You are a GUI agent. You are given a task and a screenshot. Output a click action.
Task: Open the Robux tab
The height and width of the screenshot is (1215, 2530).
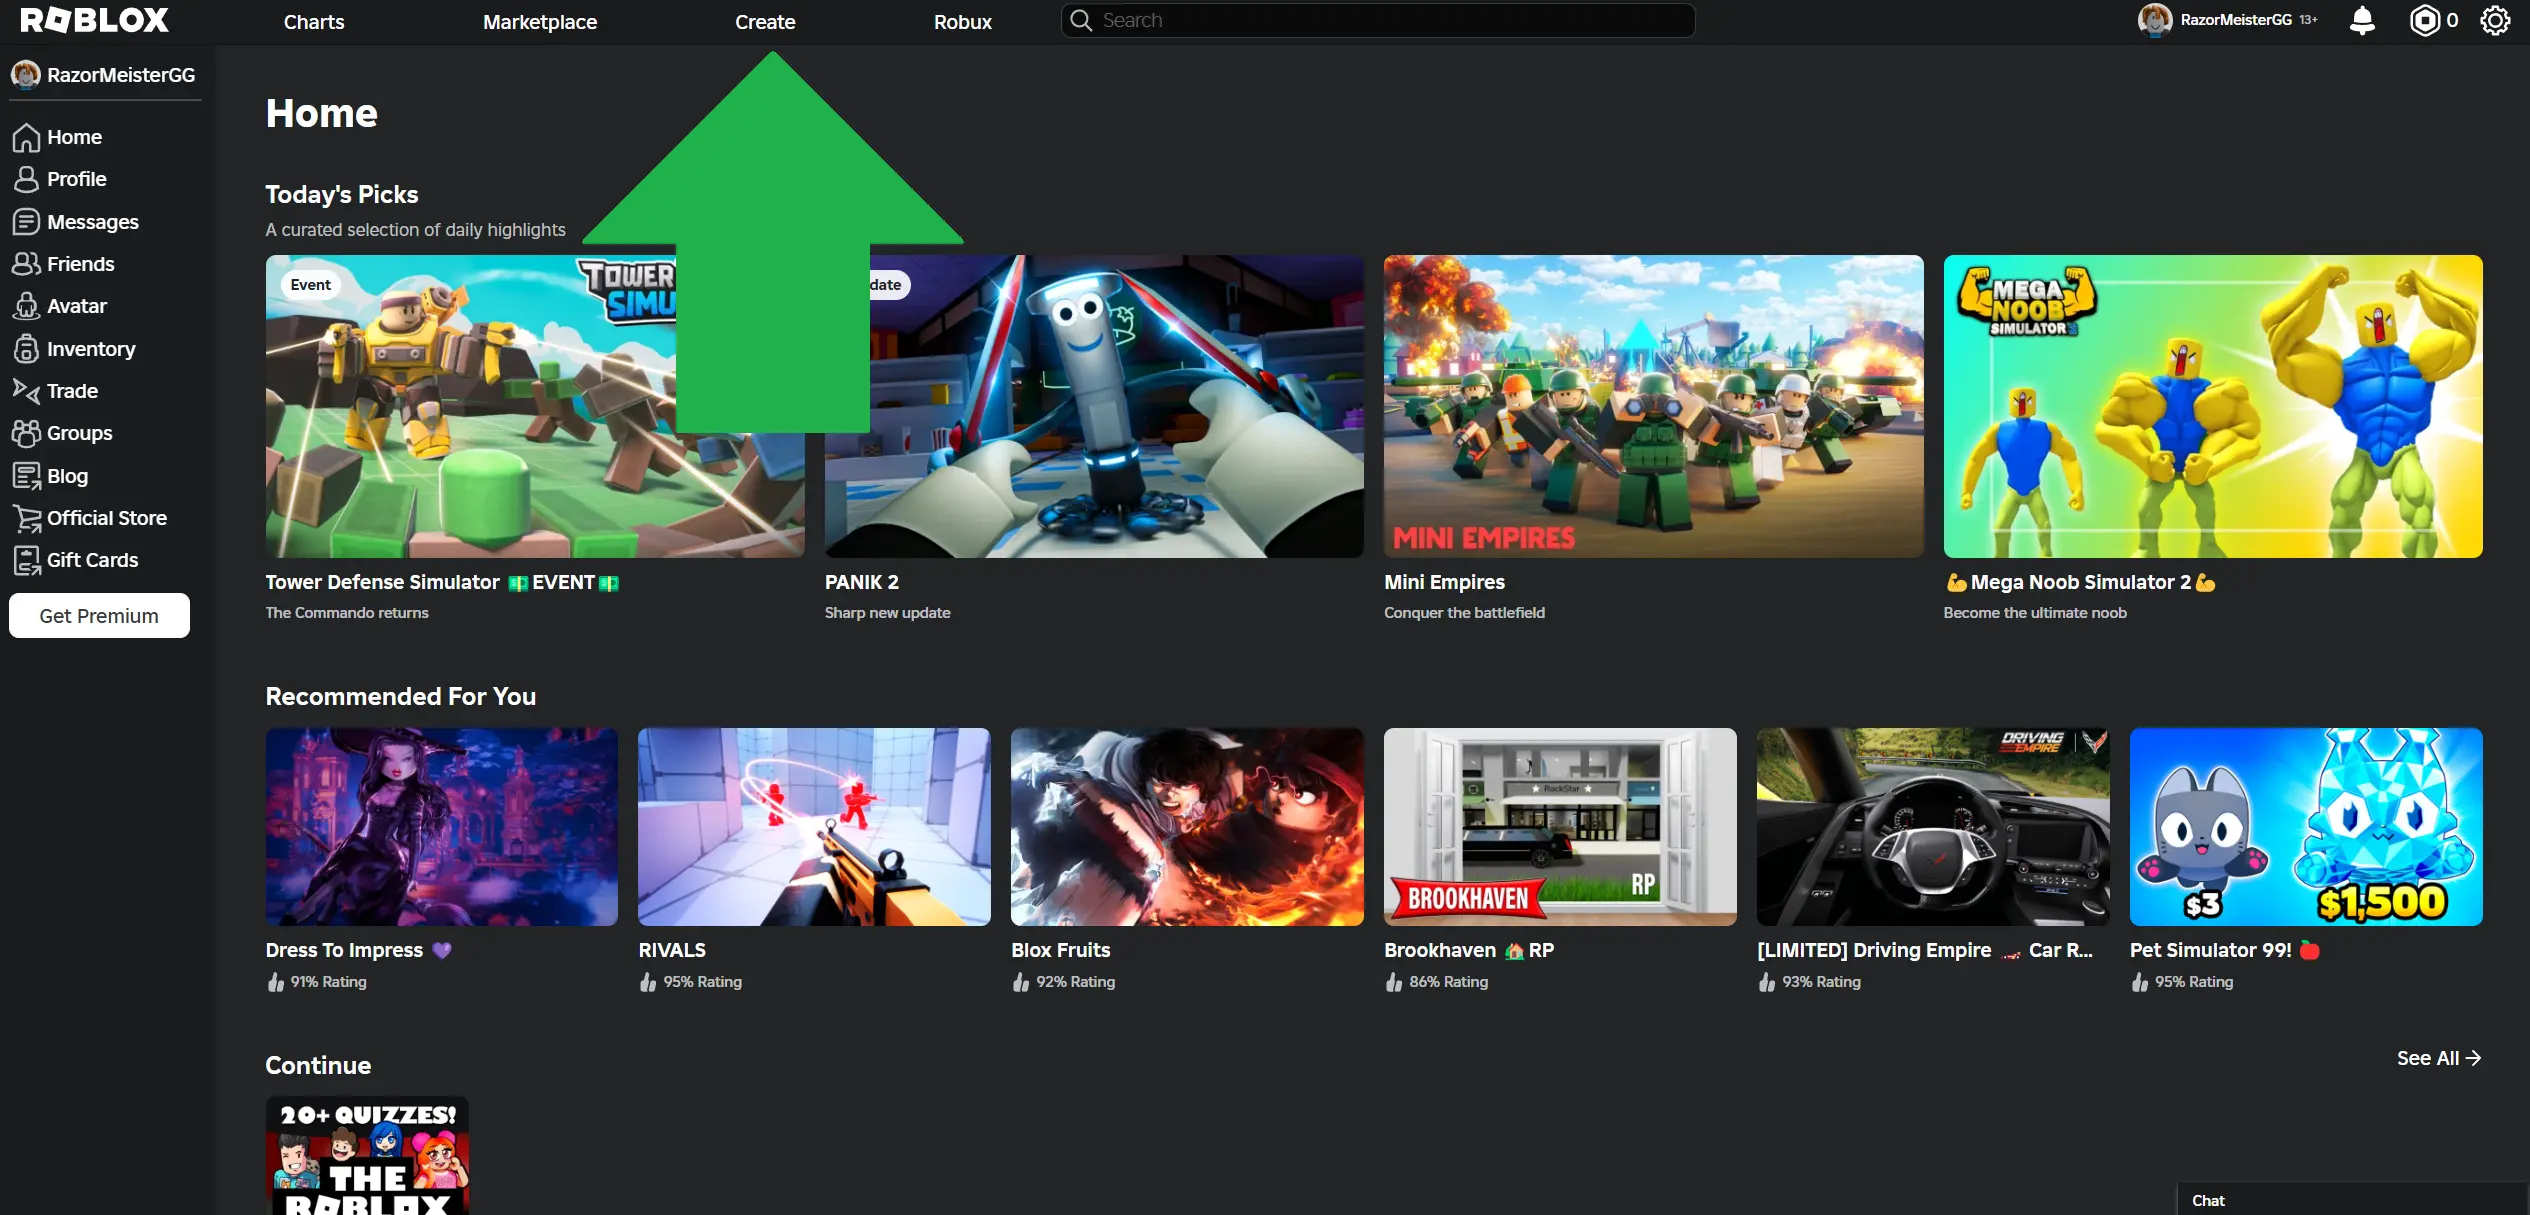coord(963,22)
